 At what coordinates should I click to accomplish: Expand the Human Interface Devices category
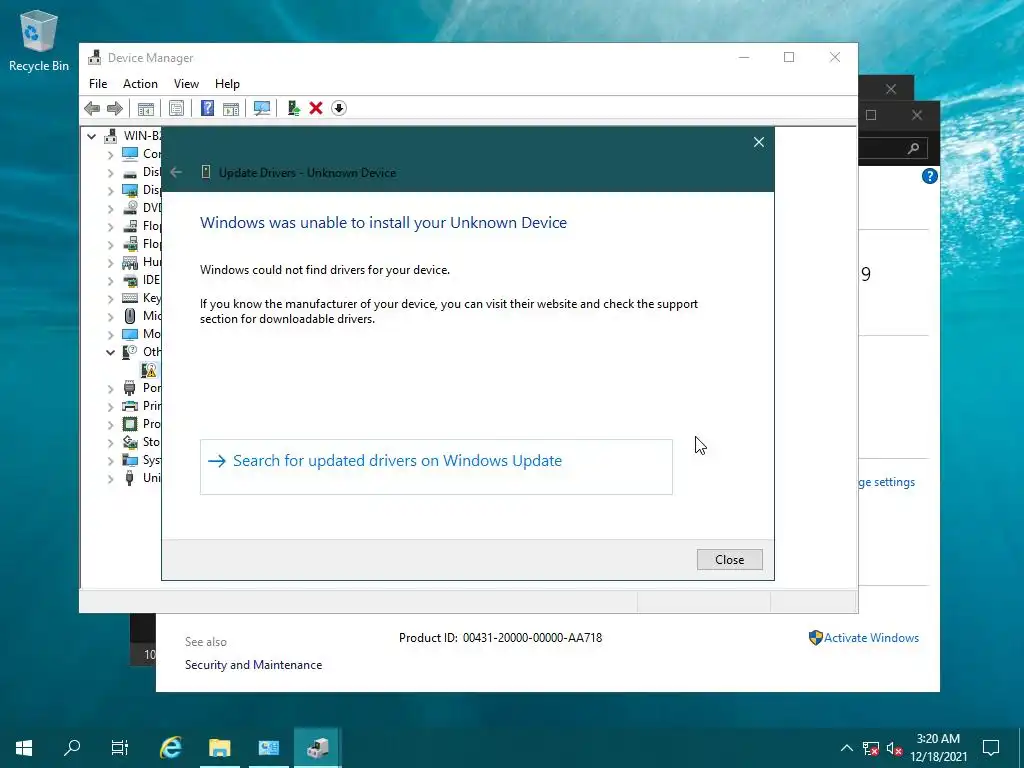click(110, 263)
